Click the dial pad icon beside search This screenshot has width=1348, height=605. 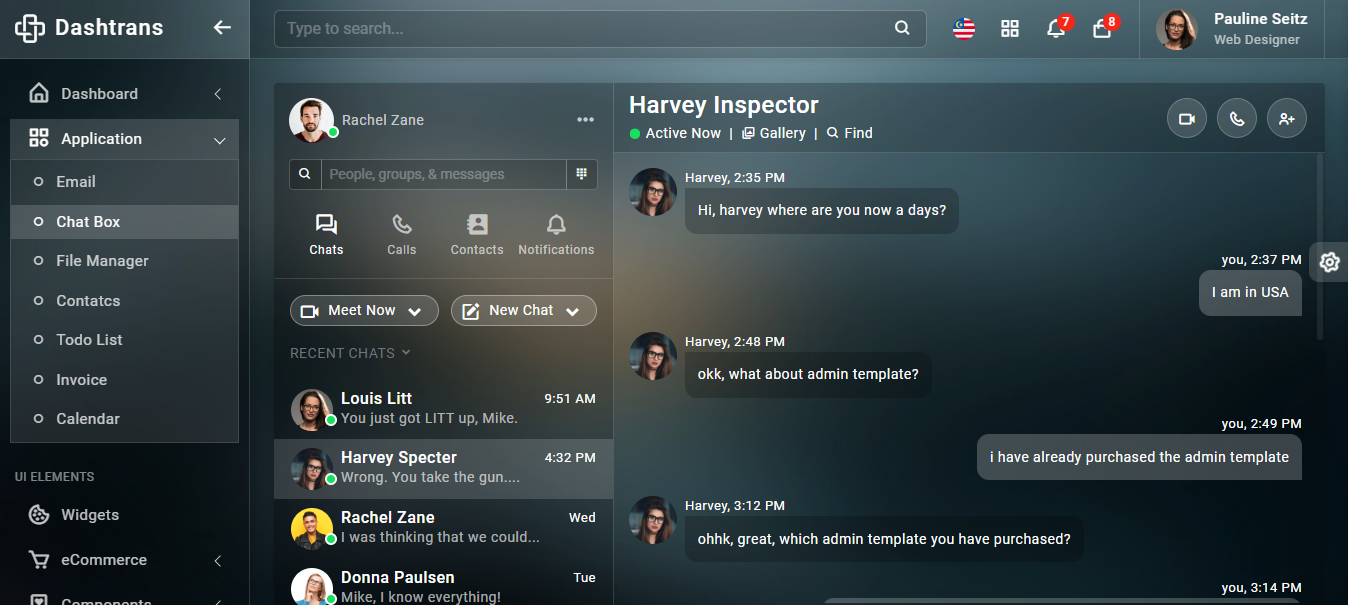coord(581,174)
